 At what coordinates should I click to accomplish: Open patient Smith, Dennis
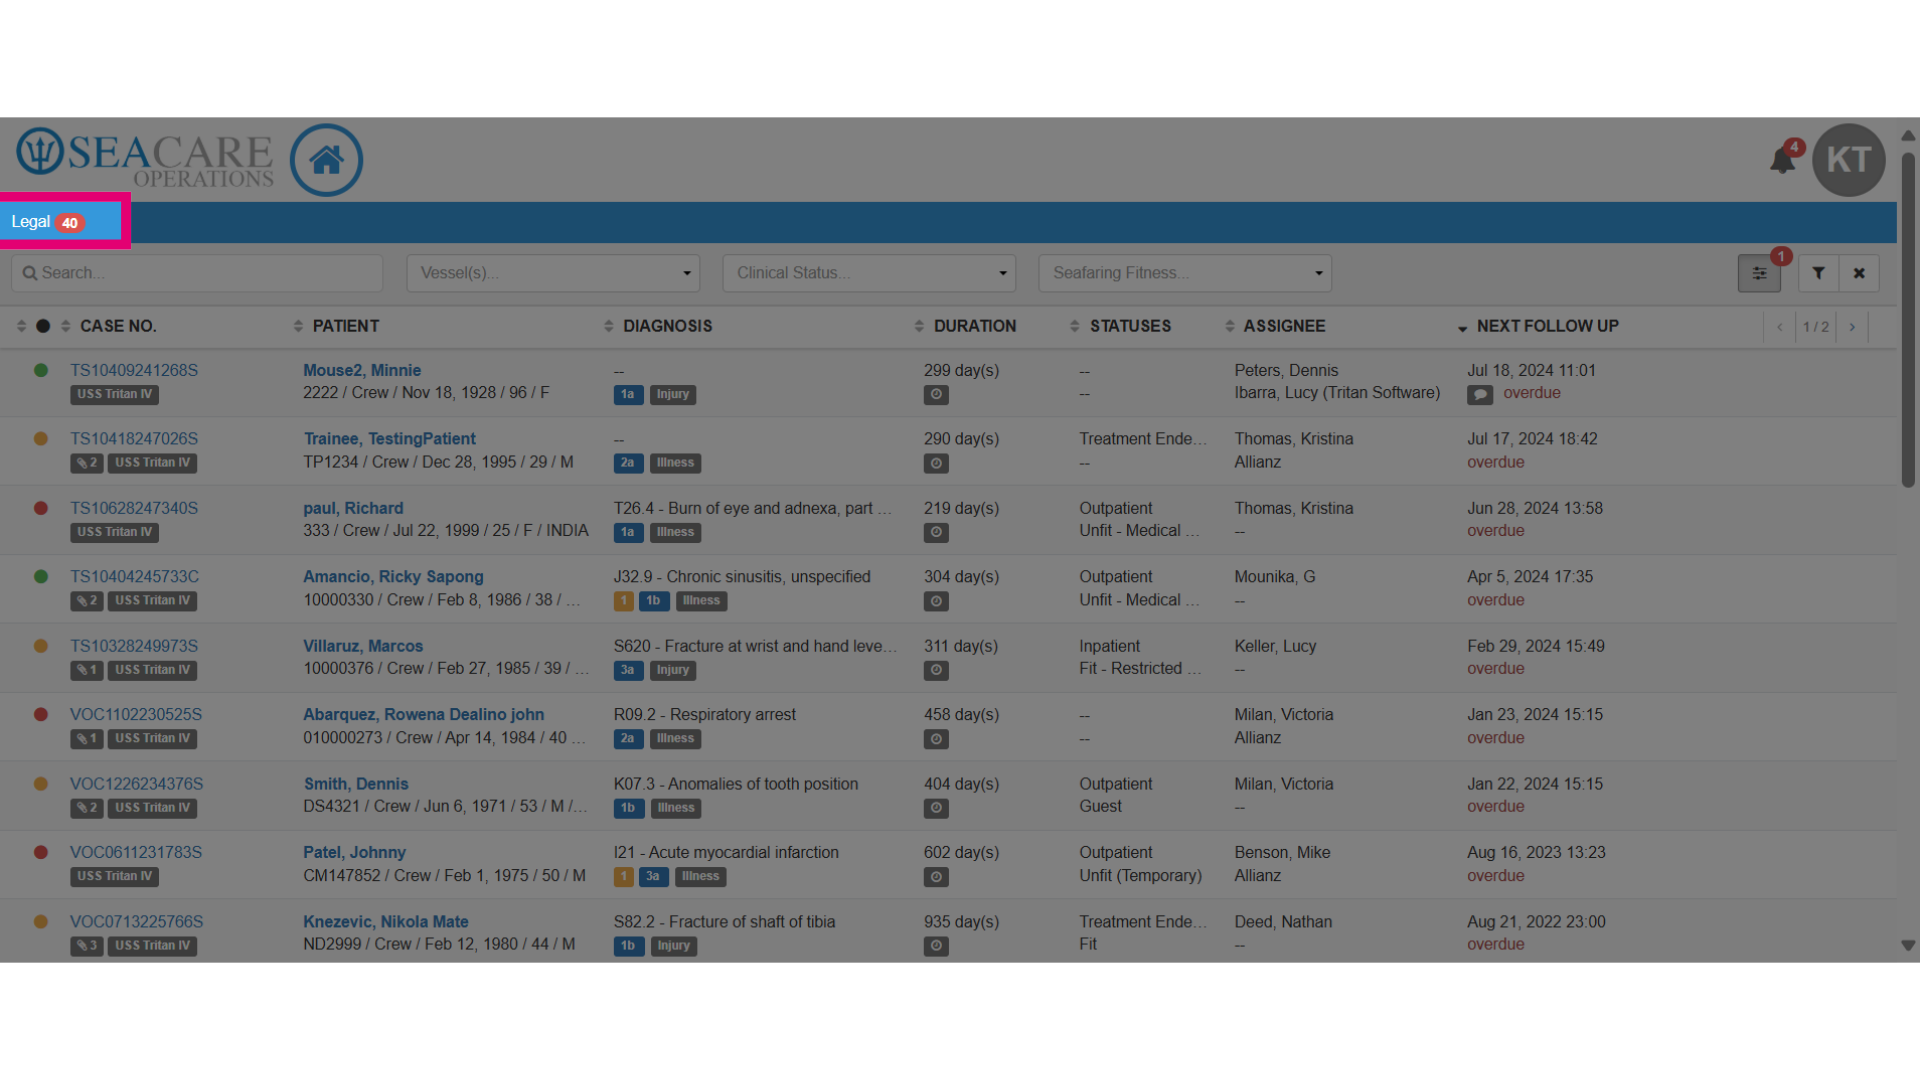pyautogui.click(x=356, y=784)
